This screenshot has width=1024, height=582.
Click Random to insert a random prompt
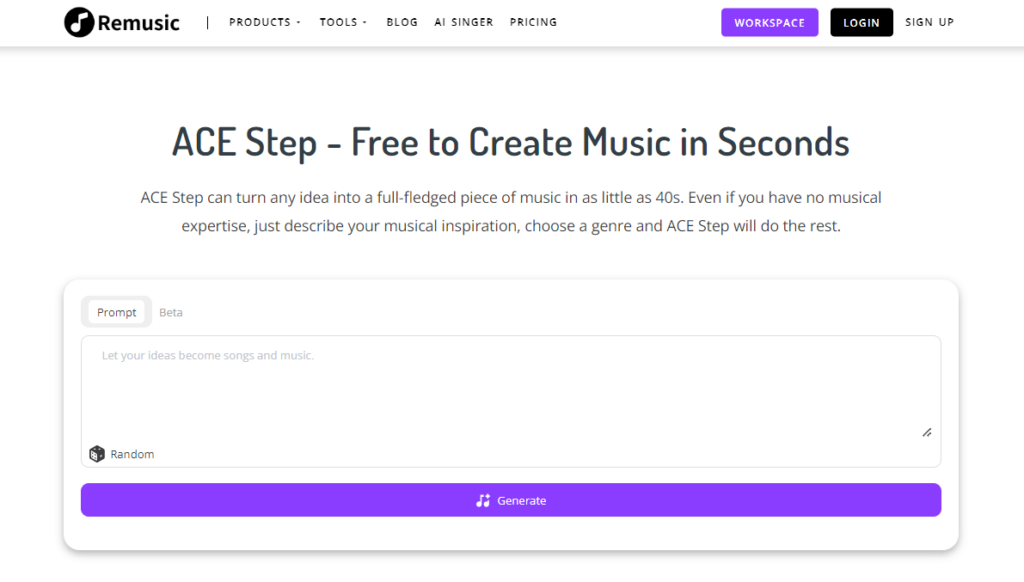[x=132, y=453]
